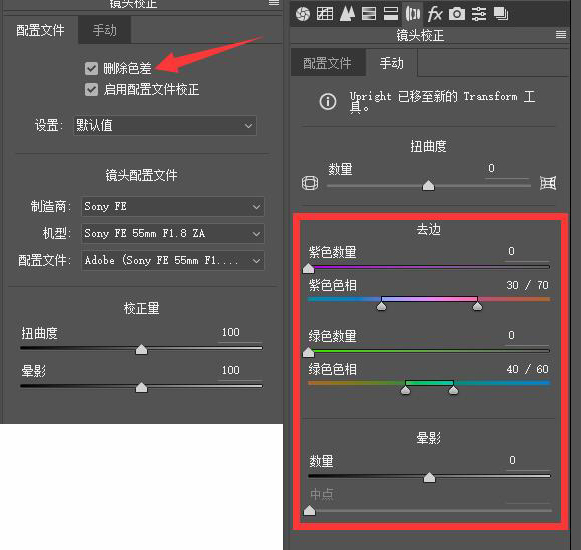Click the 绿色数量 slider handle

pos(308,352)
